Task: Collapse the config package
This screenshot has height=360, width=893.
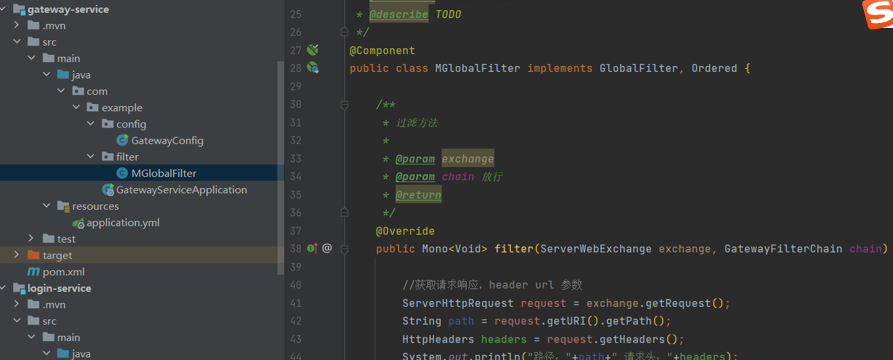Action: tap(91, 124)
